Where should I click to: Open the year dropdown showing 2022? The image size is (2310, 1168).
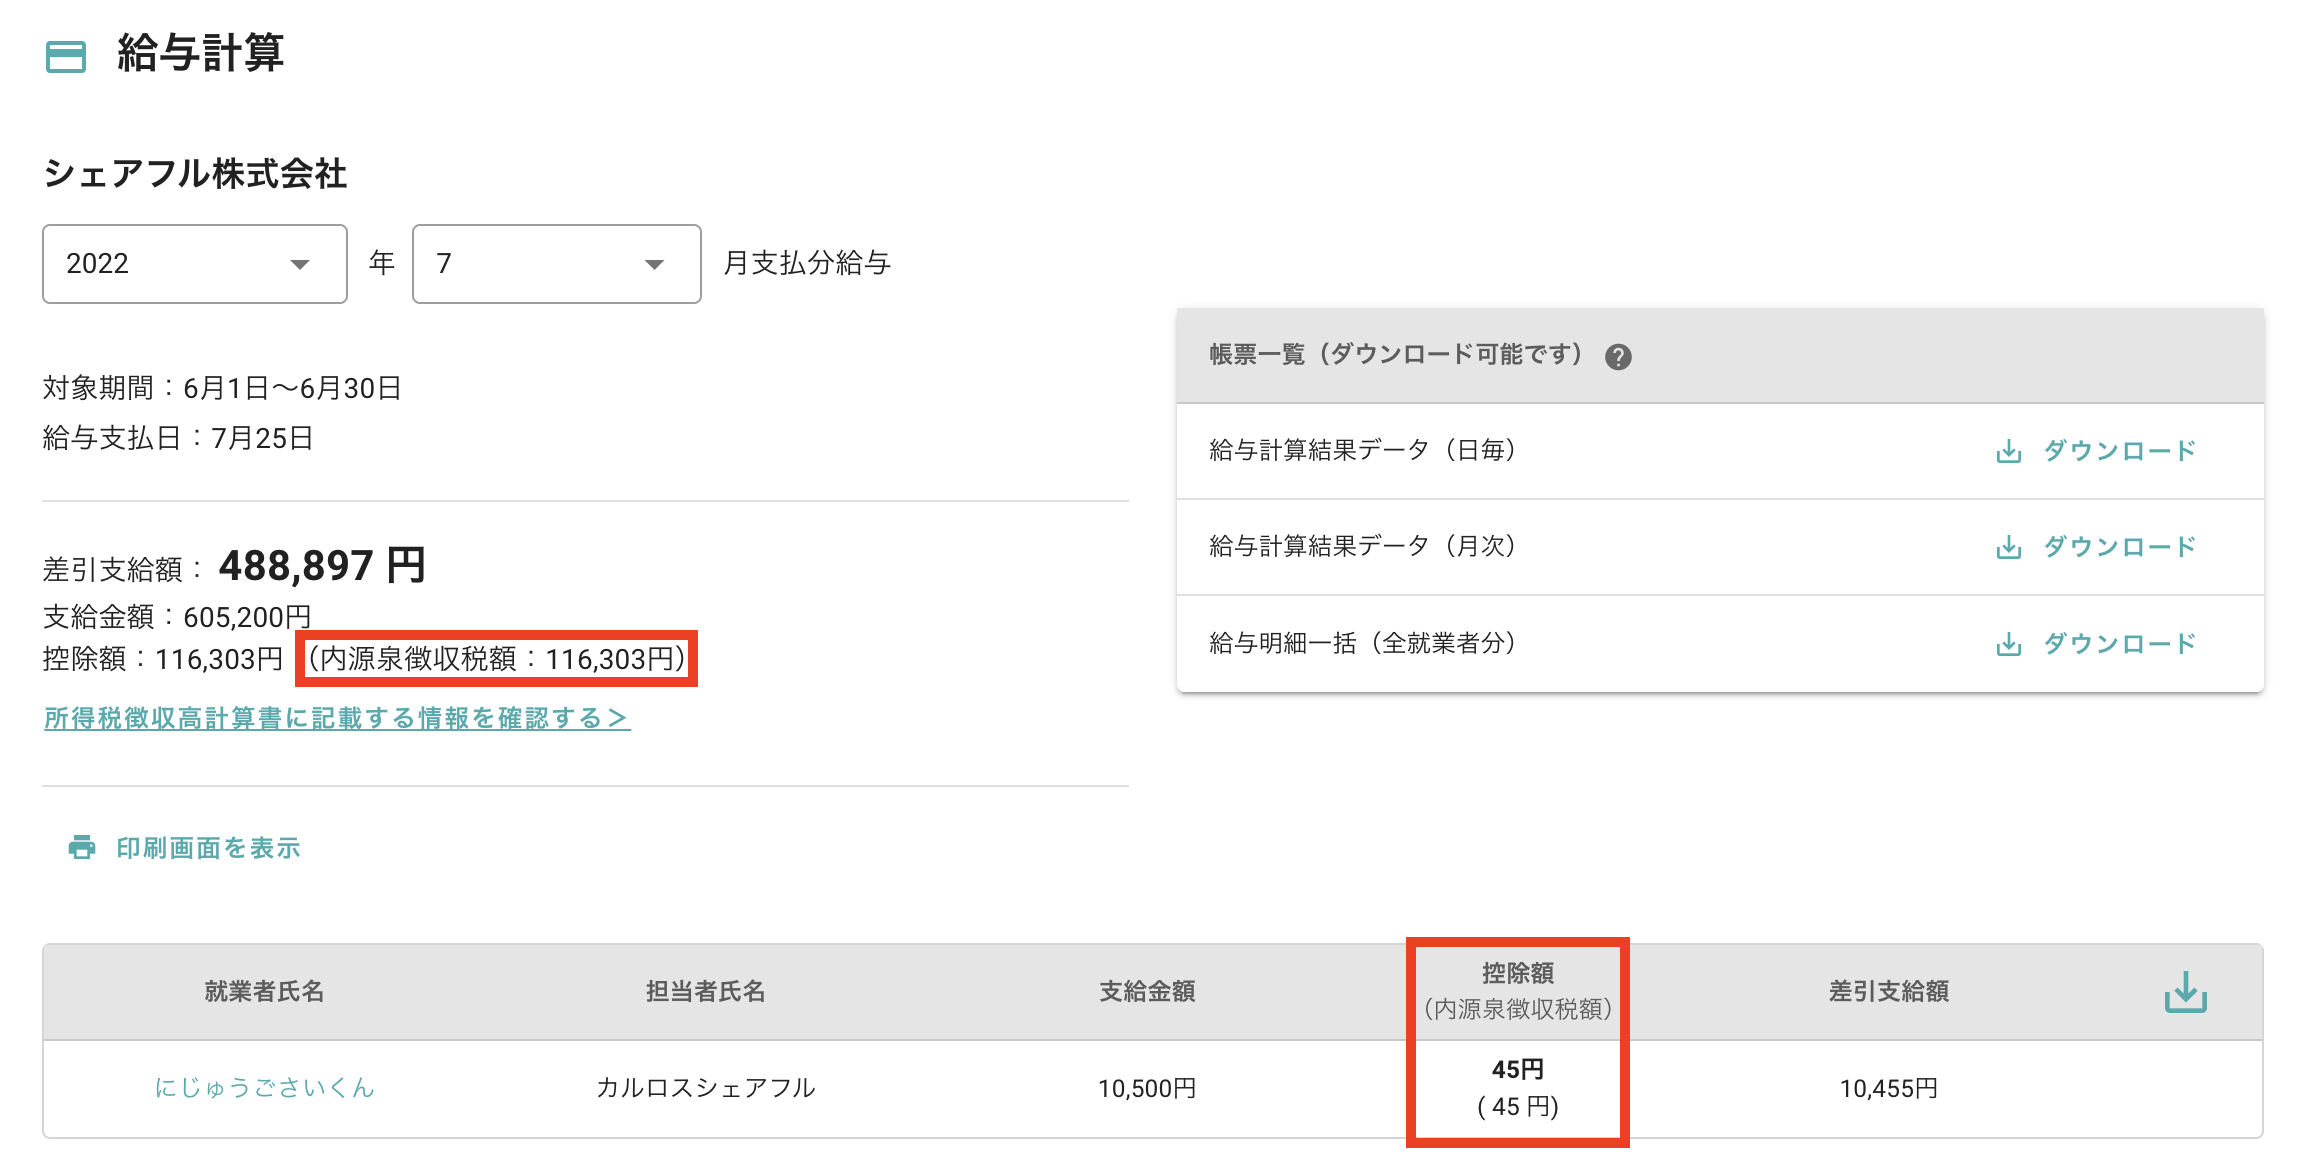coord(194,264)
